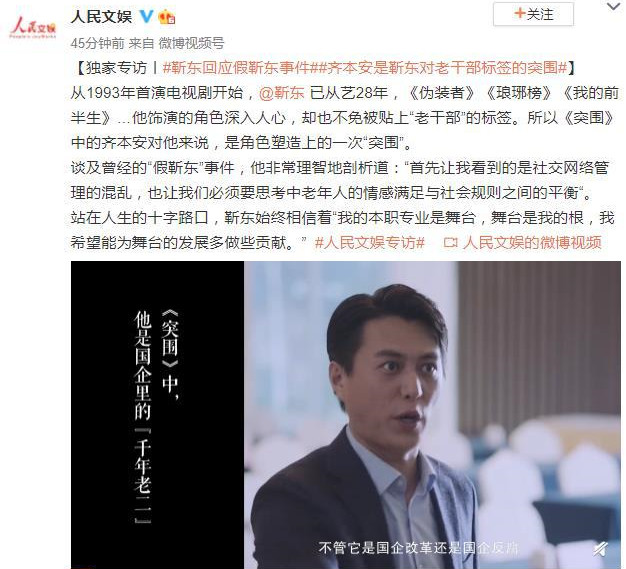Open the @靳东 mention link
The width and height of the screenshot is (626, 569).
(x=281, y=93)
